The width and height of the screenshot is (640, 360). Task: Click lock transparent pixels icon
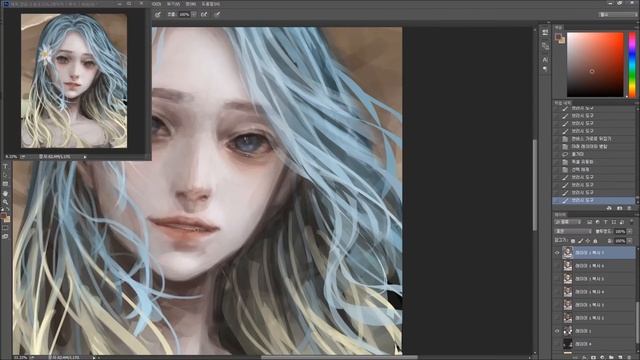pyautogui.click(x=573, y=241)
